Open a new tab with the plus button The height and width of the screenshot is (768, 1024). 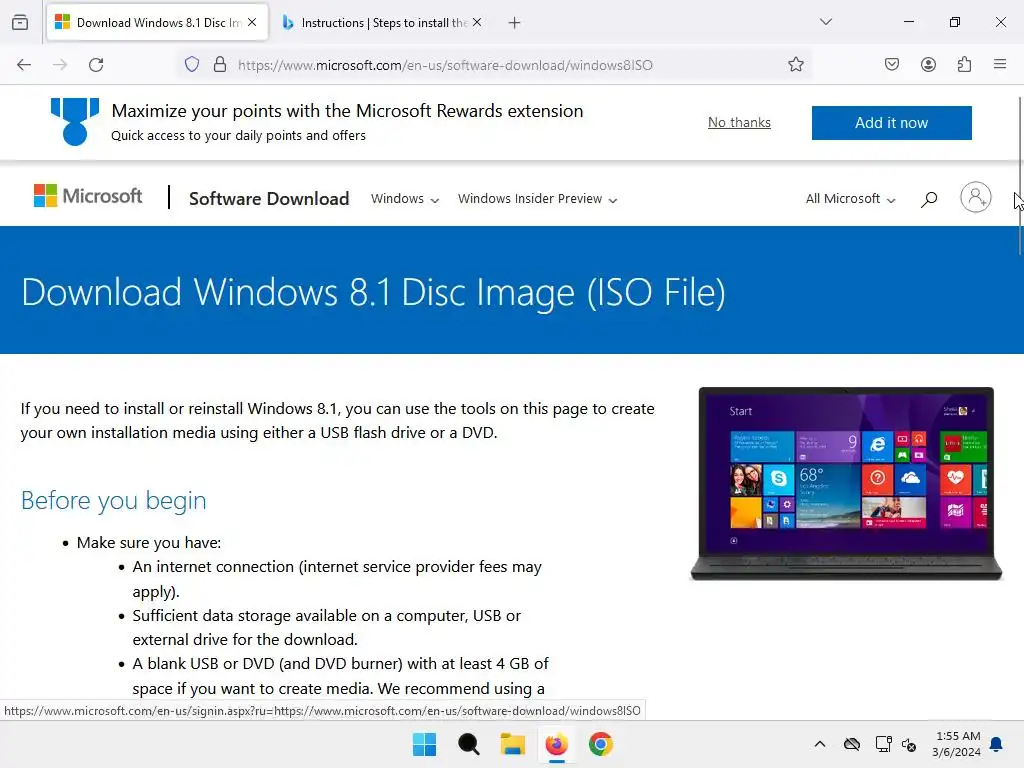point(515,23)
